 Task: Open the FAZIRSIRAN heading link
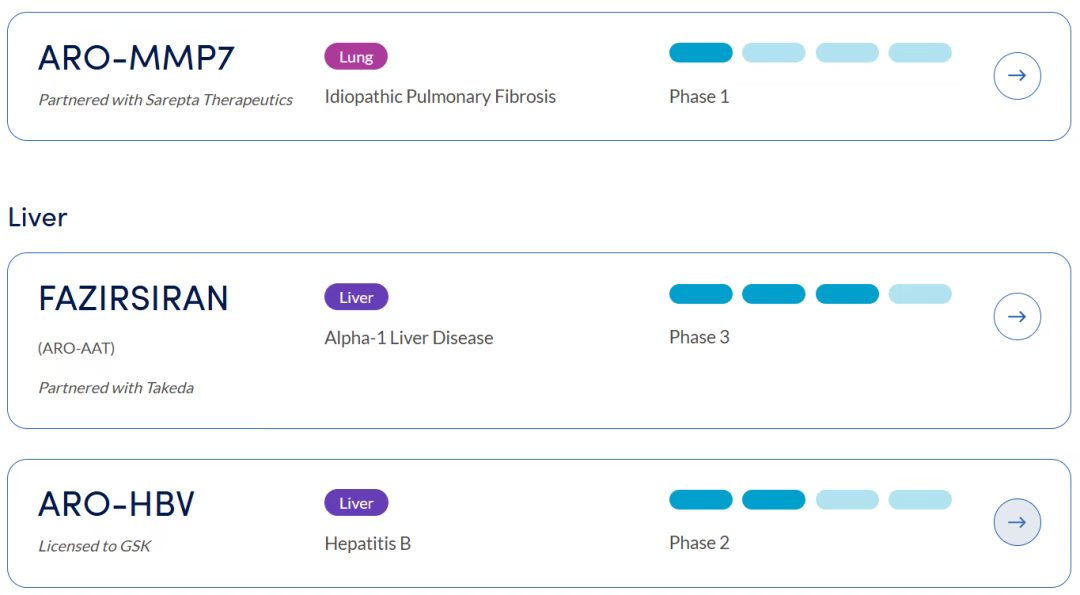click(x=133, y=298)
